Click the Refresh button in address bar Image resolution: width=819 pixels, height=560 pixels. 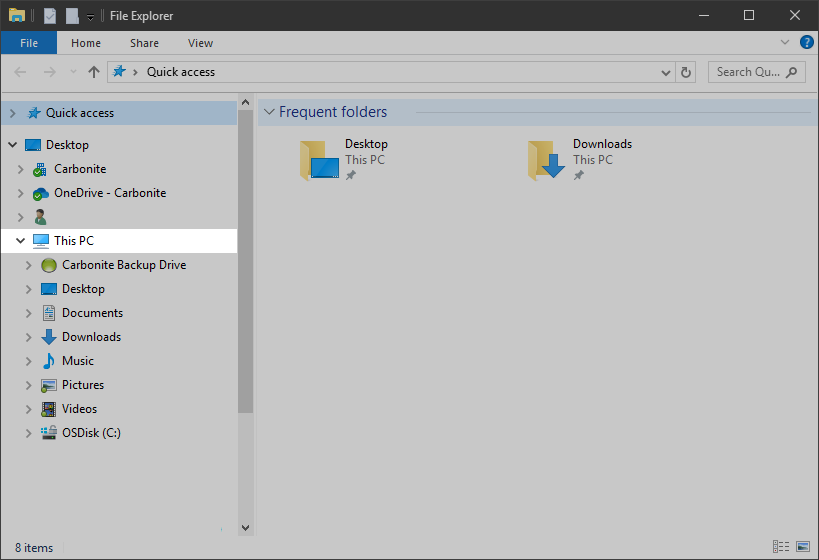(686, 72)
